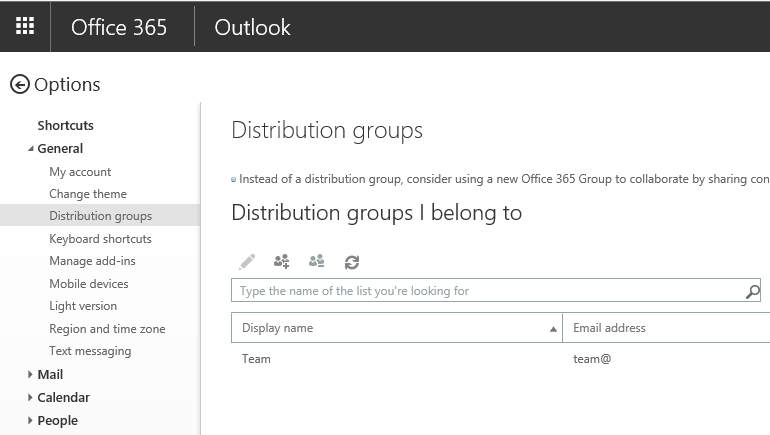Expand the Calendar section
Viewport: 770px width, 435px height.
coord(30,398)
